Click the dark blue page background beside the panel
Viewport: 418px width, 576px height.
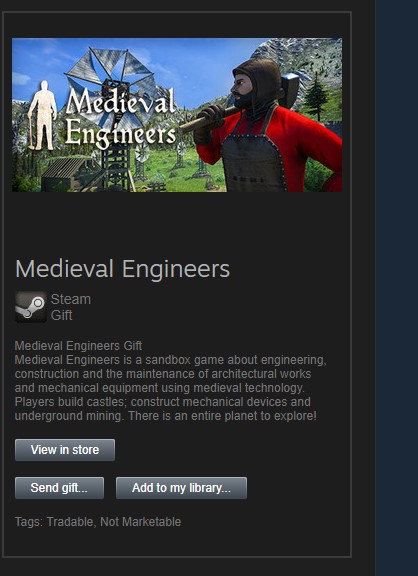pos(397,288)
